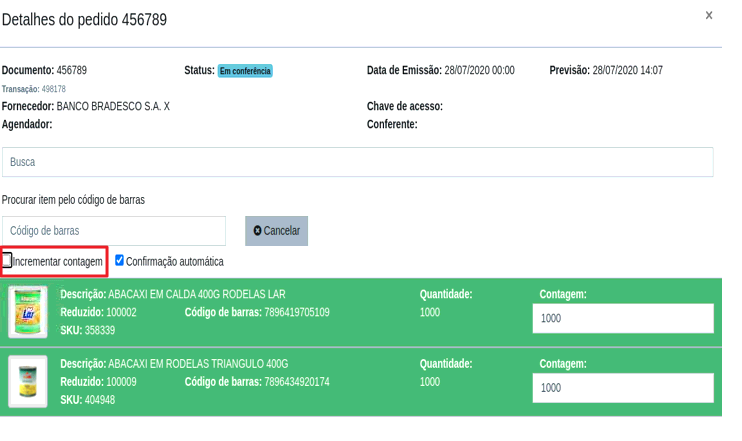Click the Agendador label
Image resolution: width=742 pixels, height=441 pixels.
coord(27,124)
